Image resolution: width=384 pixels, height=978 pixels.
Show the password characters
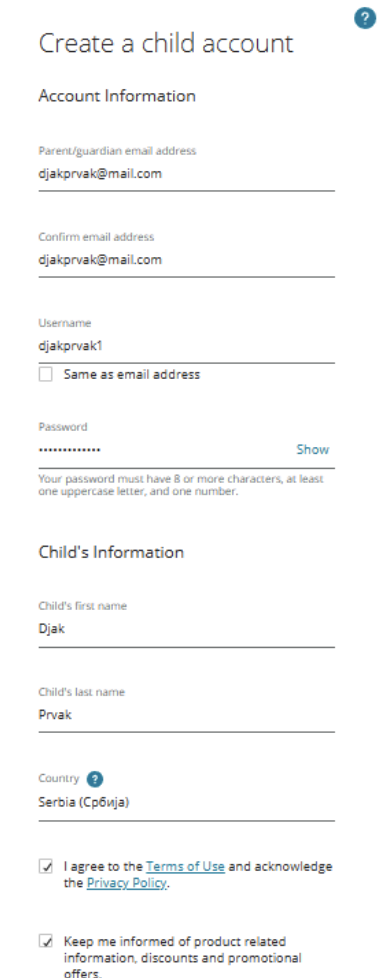tap(313, 449)
